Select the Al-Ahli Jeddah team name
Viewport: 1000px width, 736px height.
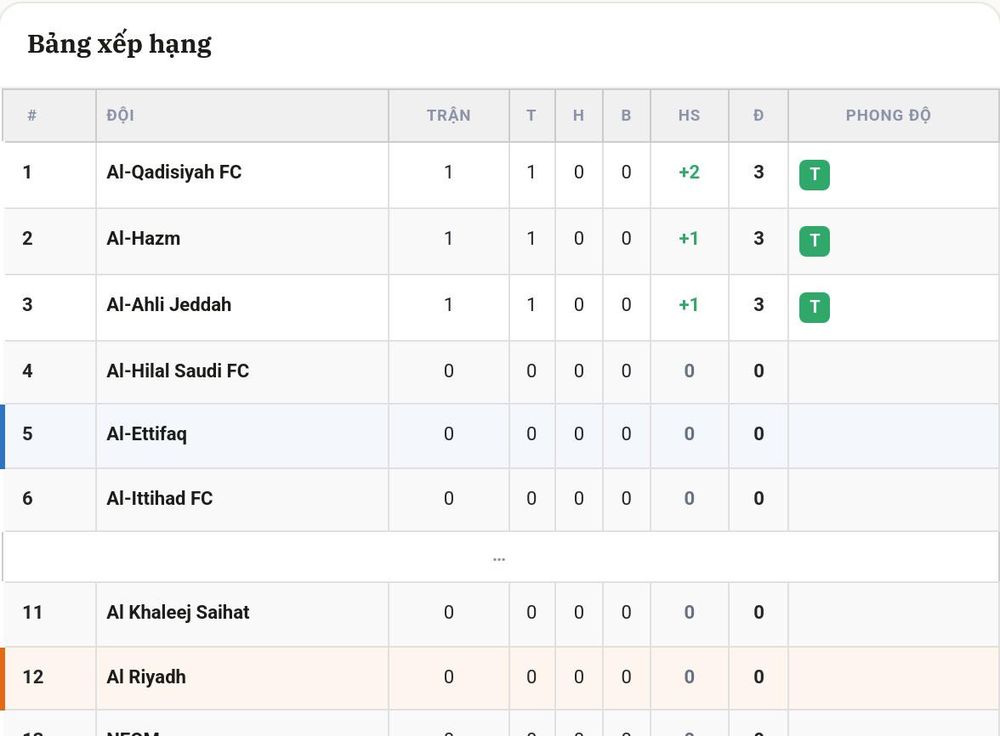[x=169, y=305]
